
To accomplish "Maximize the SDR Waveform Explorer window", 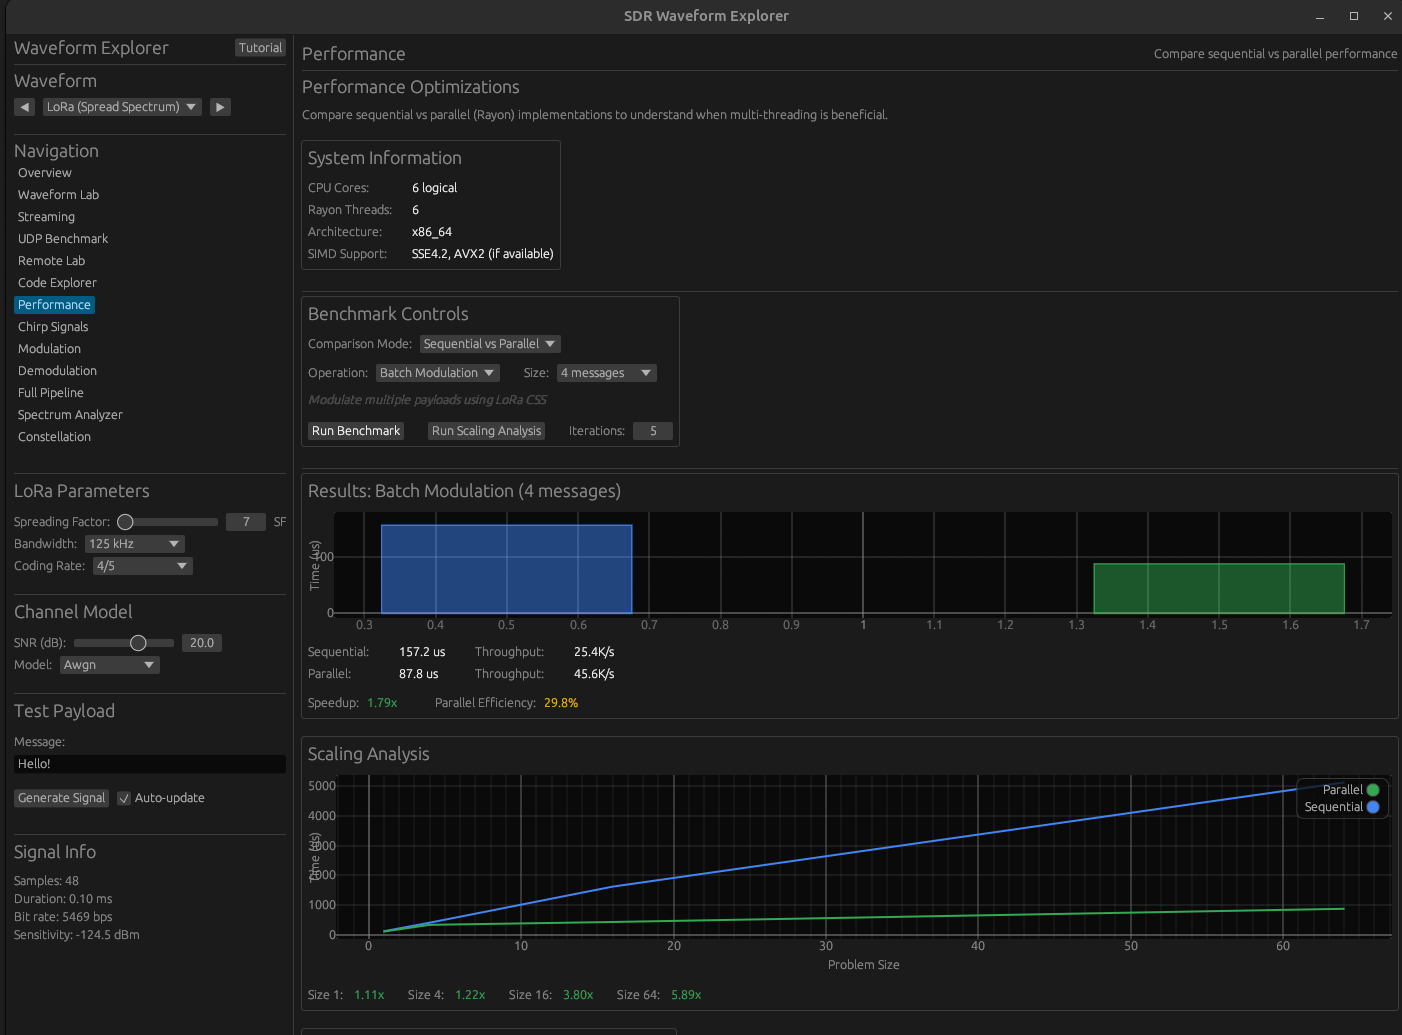I will click(1354, 16).
